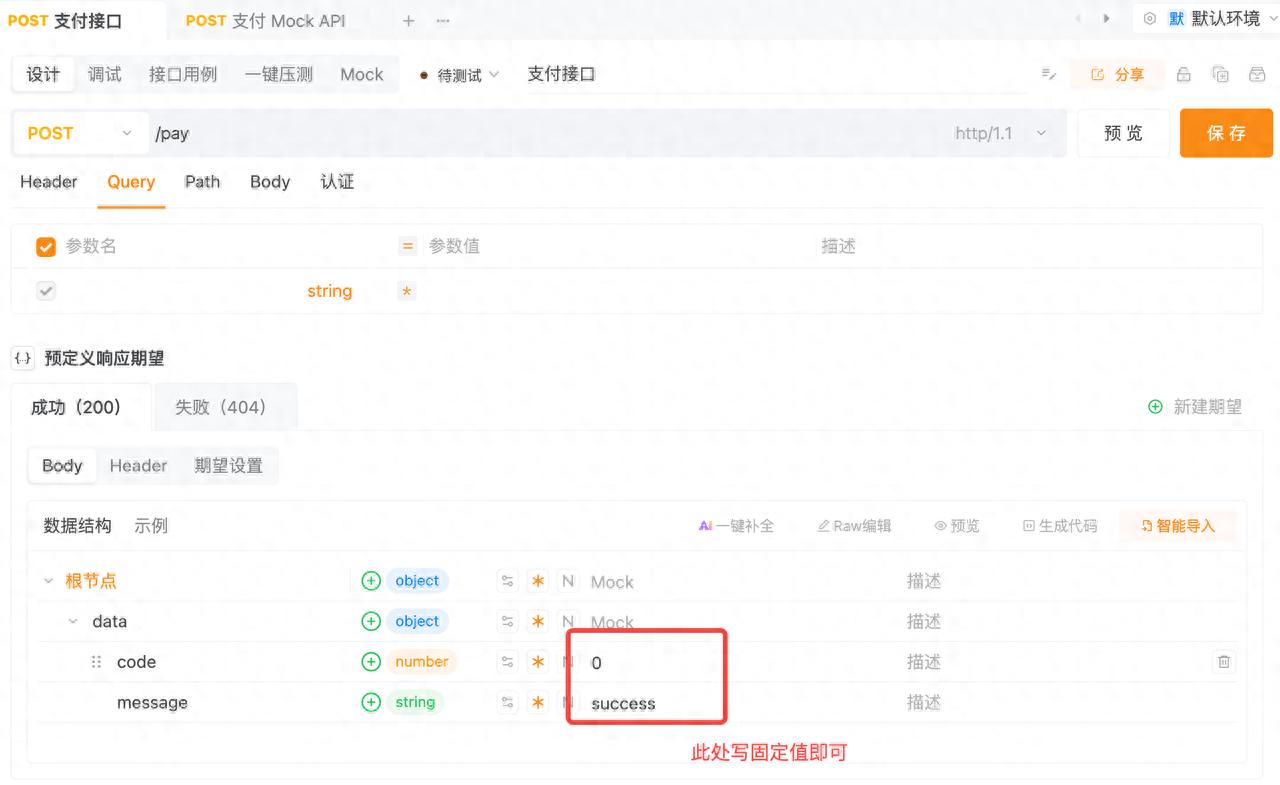This screenshot has width=1280, height=785.
Task: Change the number type of code
Action: coord(421,662)
